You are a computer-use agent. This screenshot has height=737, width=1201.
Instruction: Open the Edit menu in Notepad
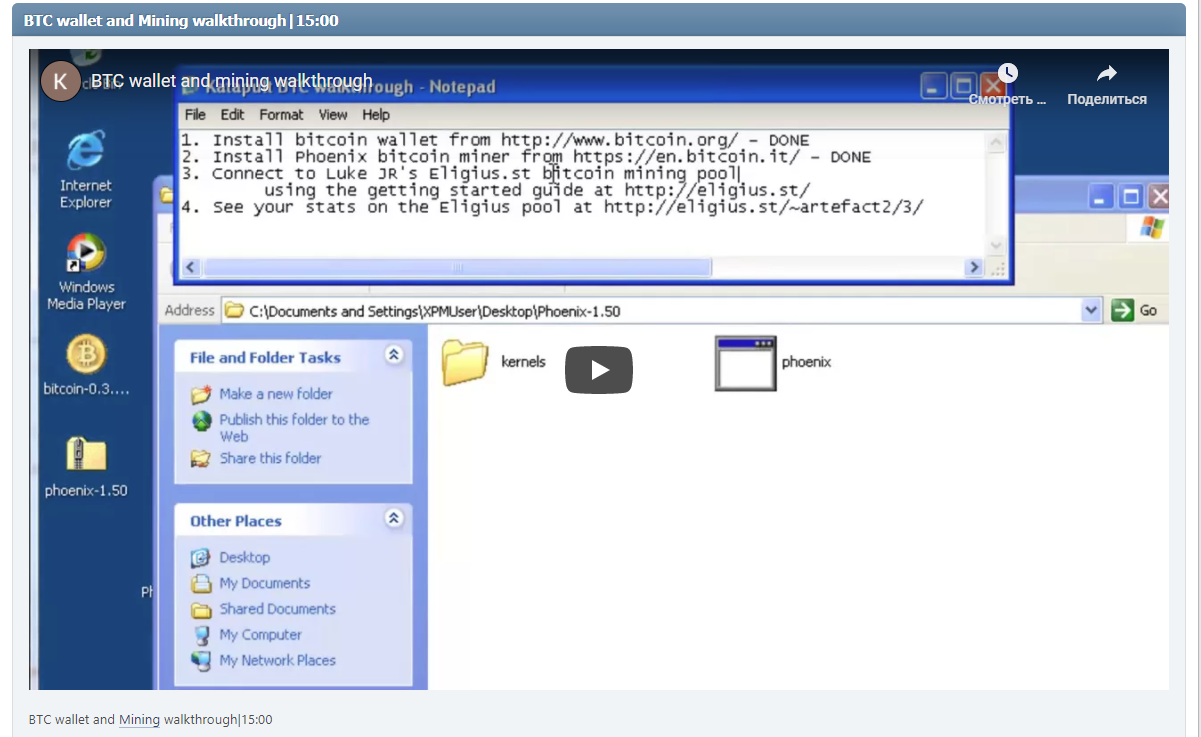point(232,115)
